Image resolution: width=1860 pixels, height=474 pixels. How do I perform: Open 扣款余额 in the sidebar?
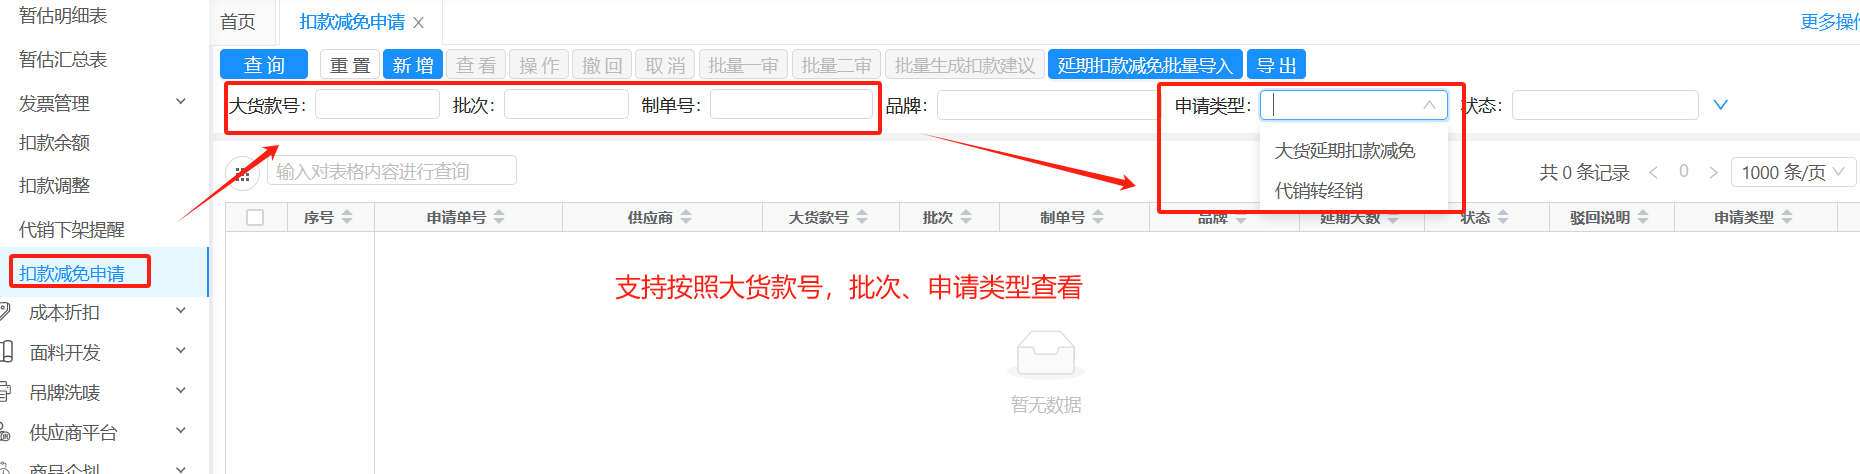click(55, 143)
